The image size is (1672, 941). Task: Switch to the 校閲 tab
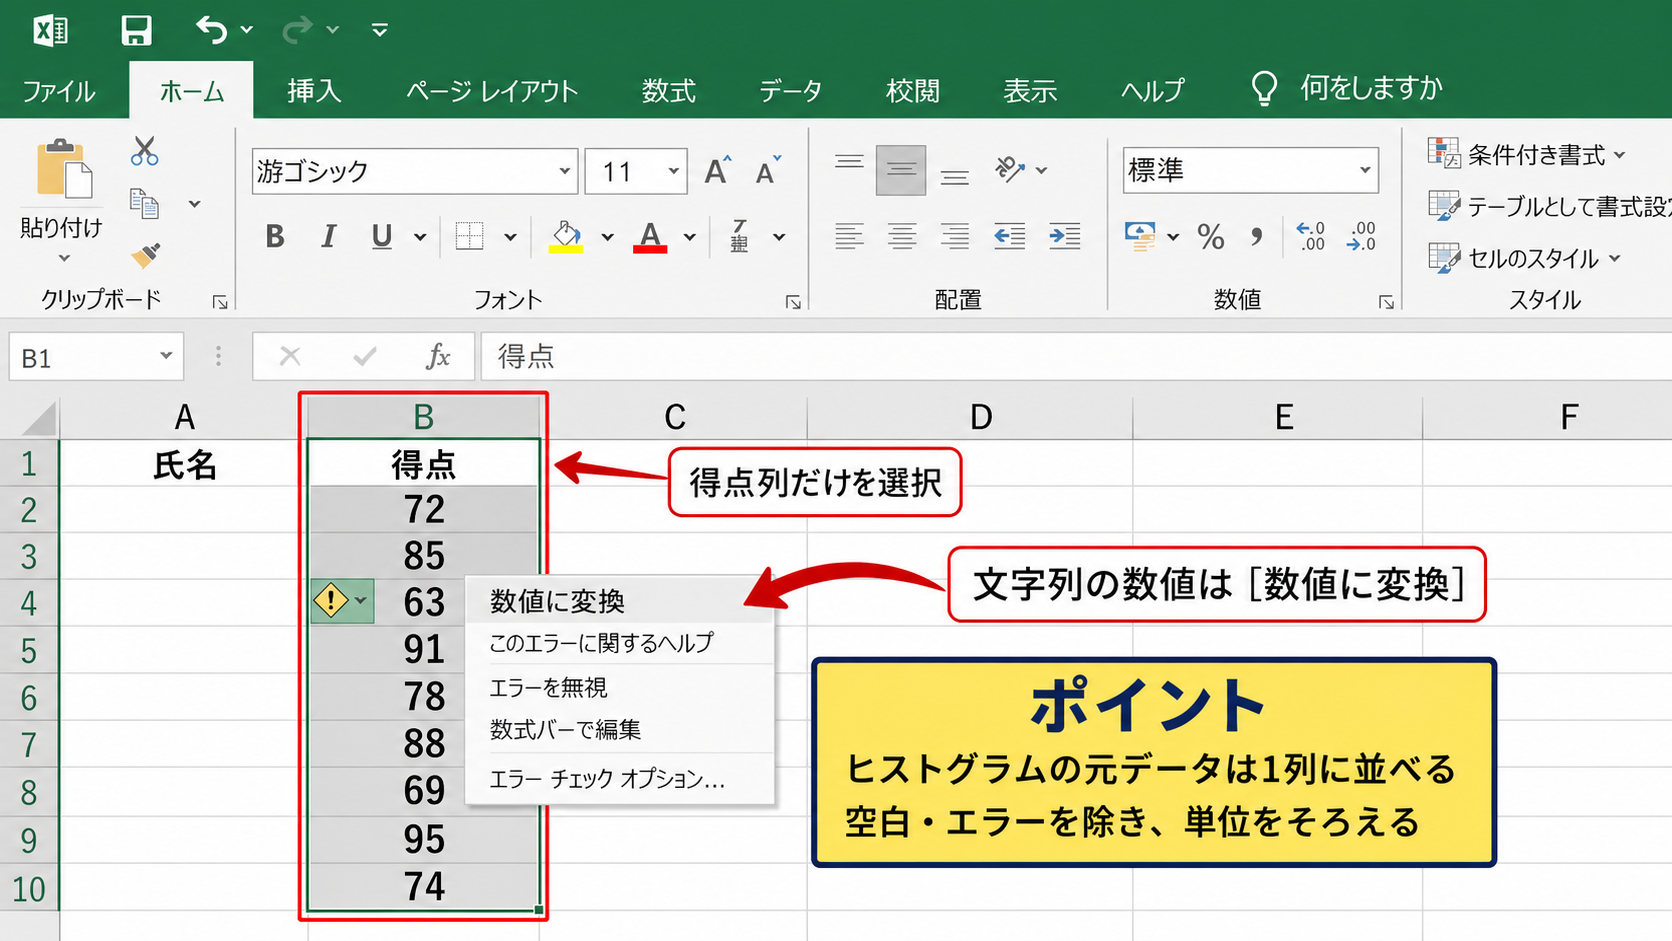[x=912, y=91]
